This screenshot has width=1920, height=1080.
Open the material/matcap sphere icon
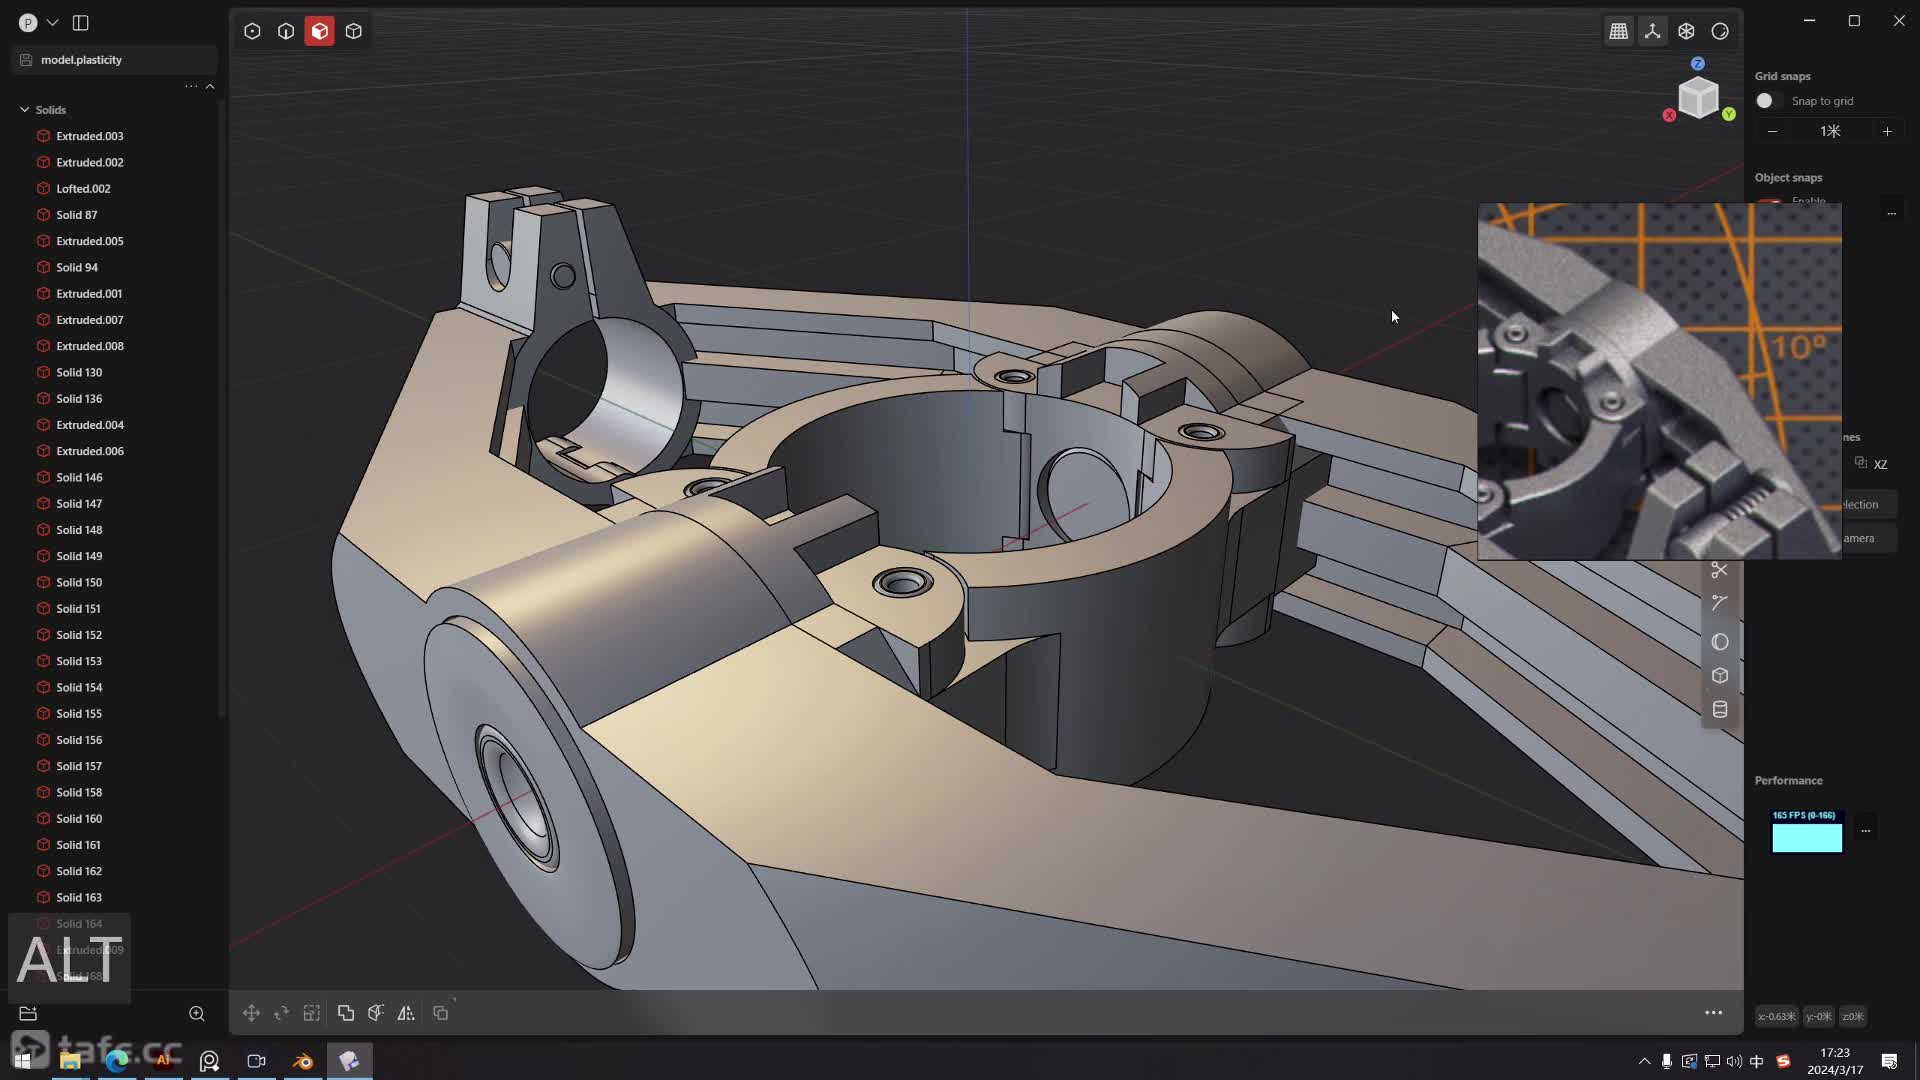coord(1720,31)
